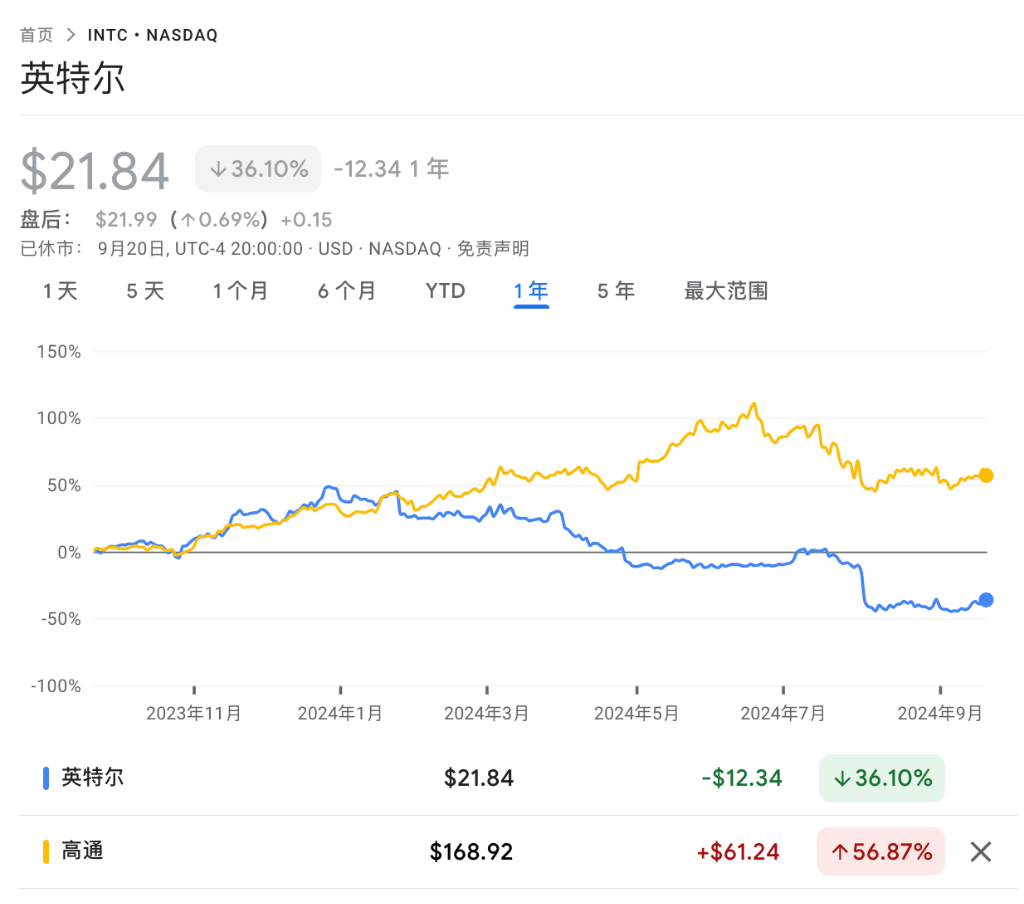Click the -$12.34 change in 英特尔 row
Viewport: 1024px width, 904px height.
[741, 778]
